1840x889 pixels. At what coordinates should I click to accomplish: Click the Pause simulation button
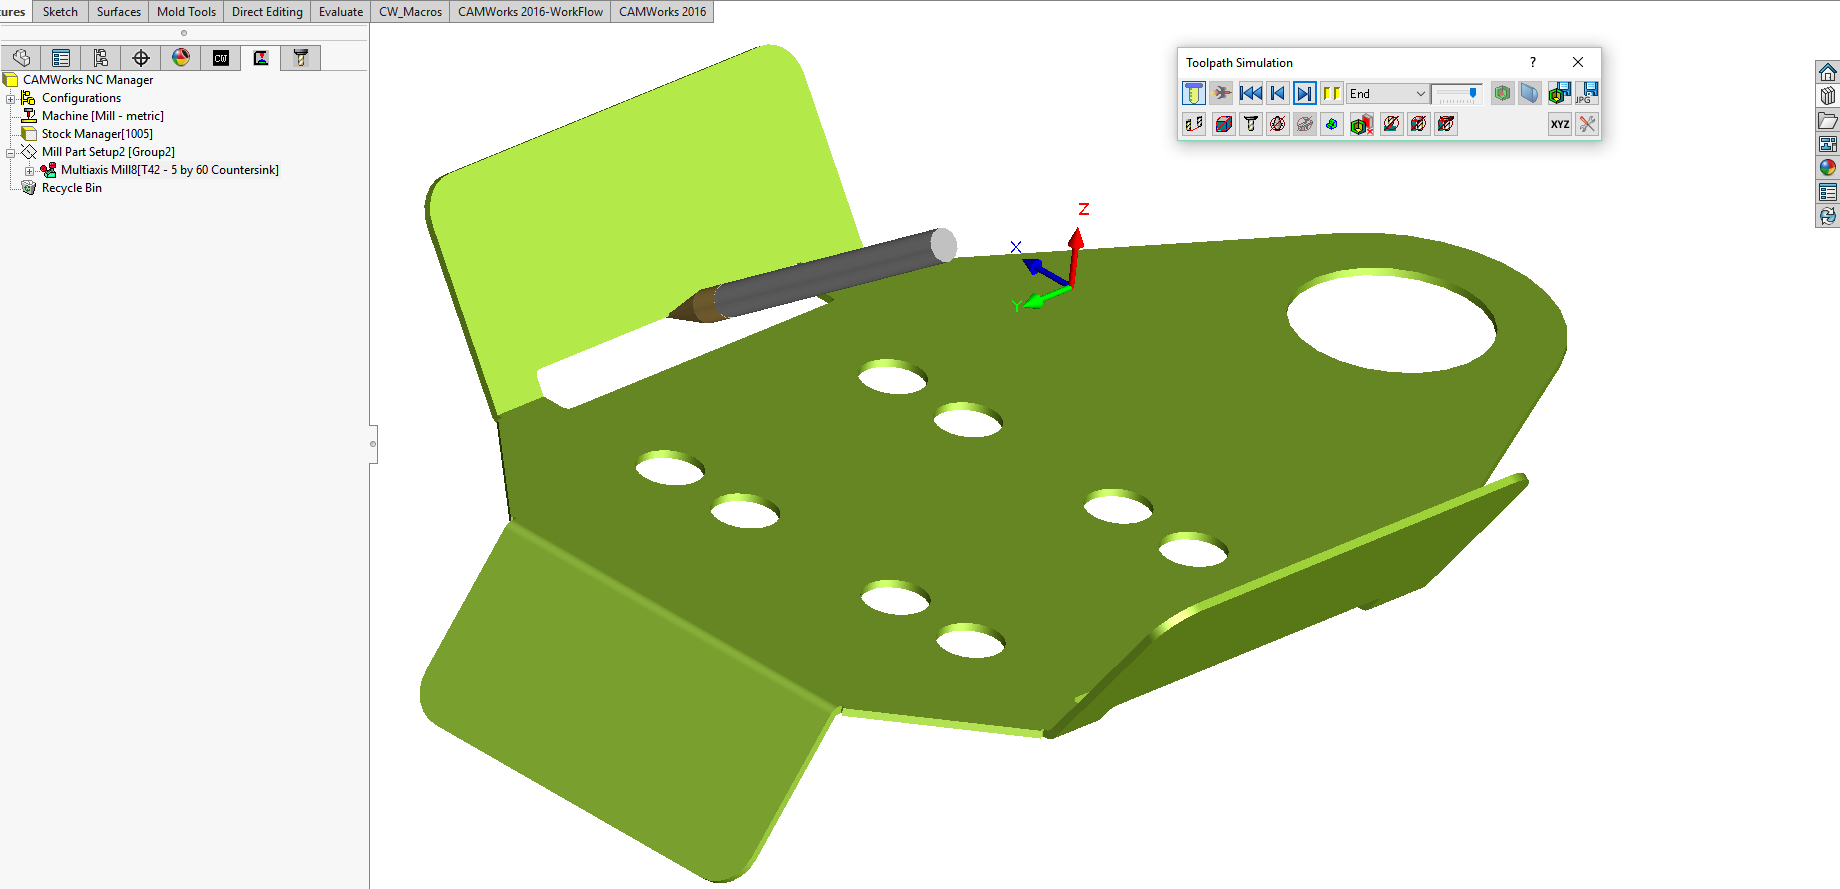(x=1331, y=94)
